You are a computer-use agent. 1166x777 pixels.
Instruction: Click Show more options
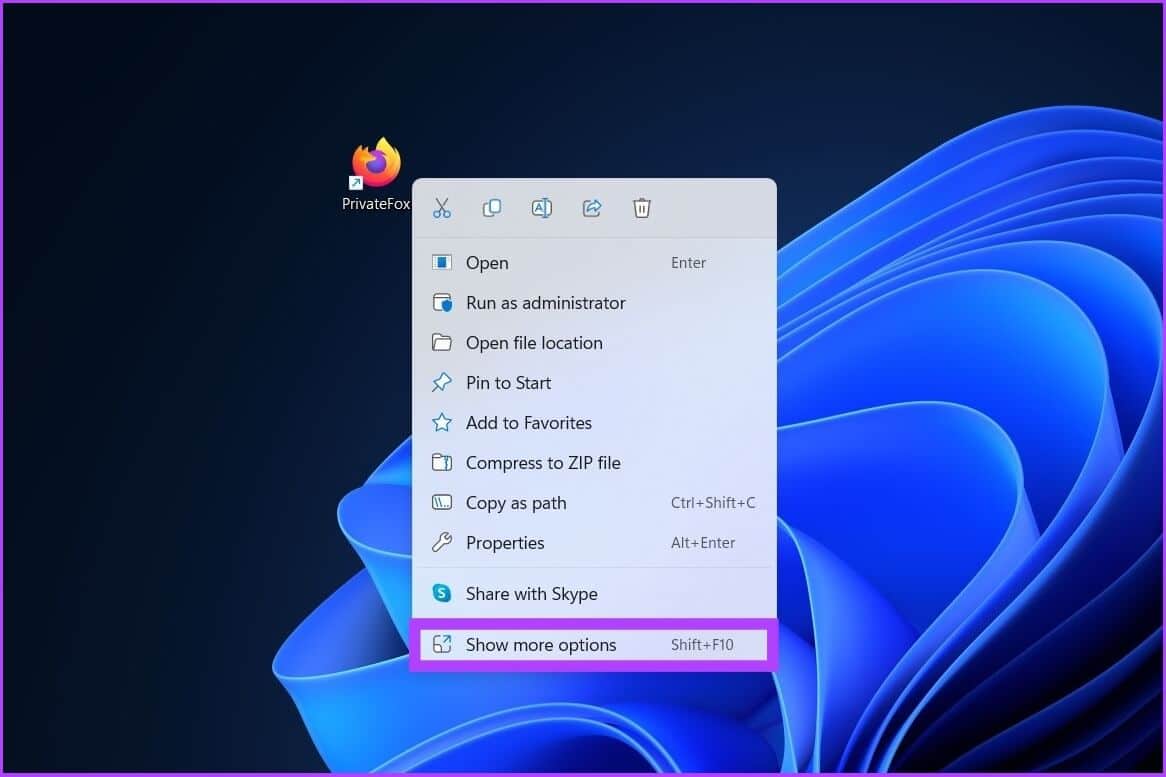(x=594, y=645)
